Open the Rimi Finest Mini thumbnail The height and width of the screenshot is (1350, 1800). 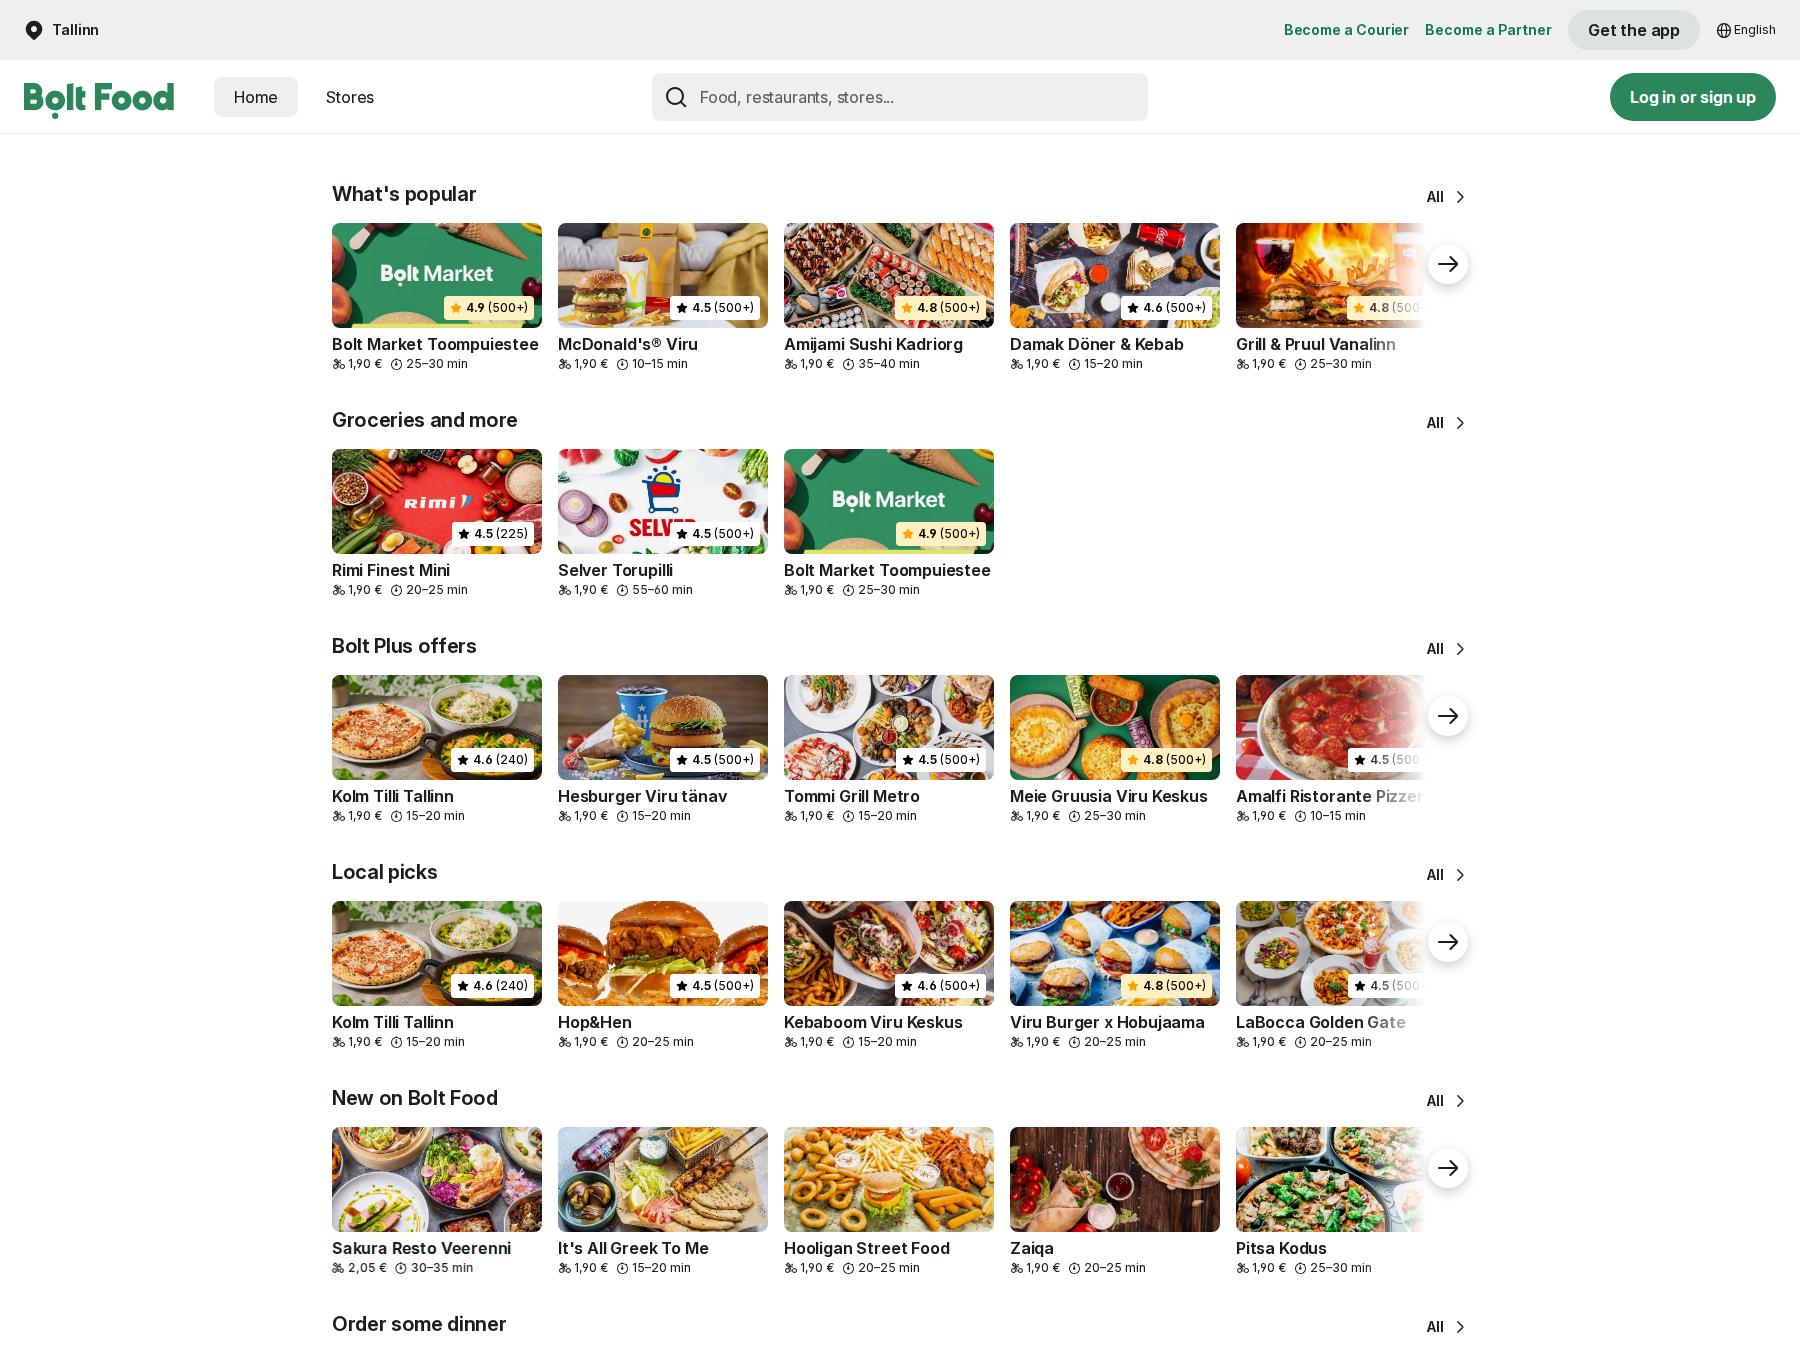point(437,501)
